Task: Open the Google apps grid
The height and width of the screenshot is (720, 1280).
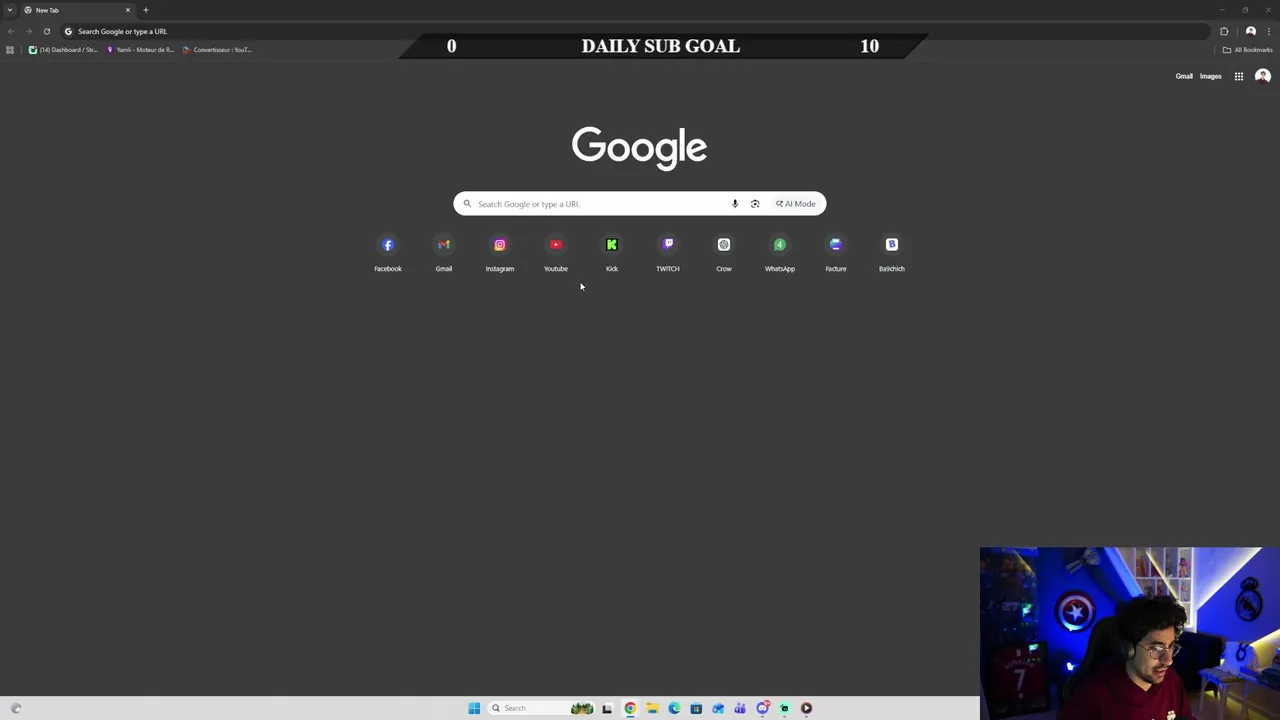Action: click(1239, 76)
